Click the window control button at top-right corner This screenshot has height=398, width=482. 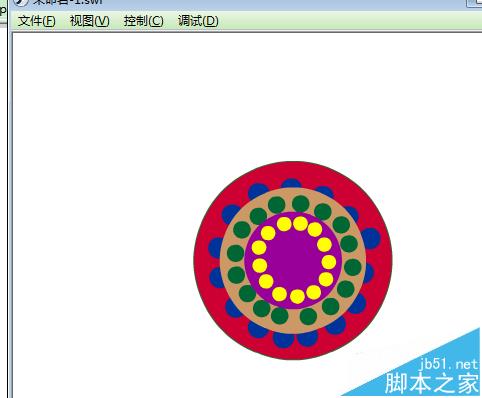click(474, 3)
